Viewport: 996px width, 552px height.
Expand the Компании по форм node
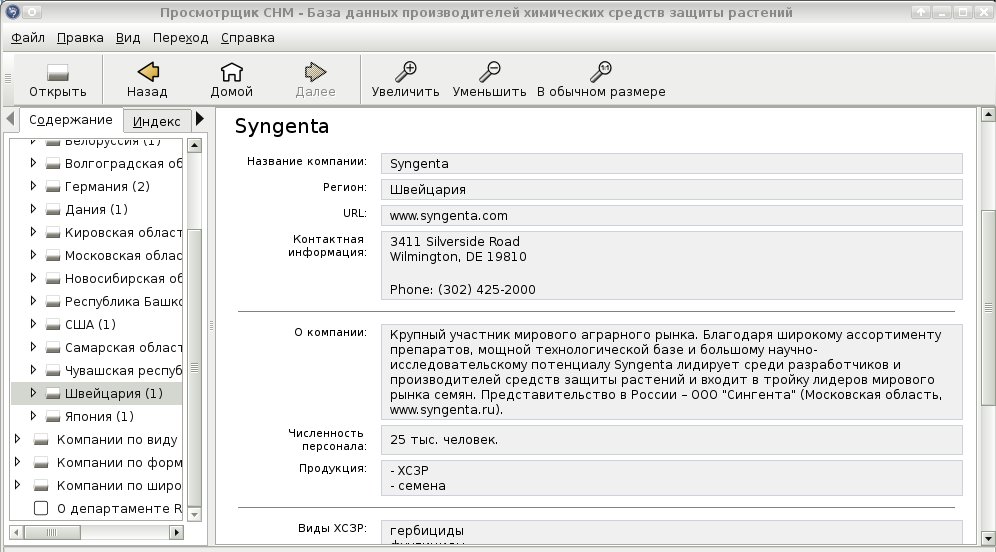coord(17,462)
